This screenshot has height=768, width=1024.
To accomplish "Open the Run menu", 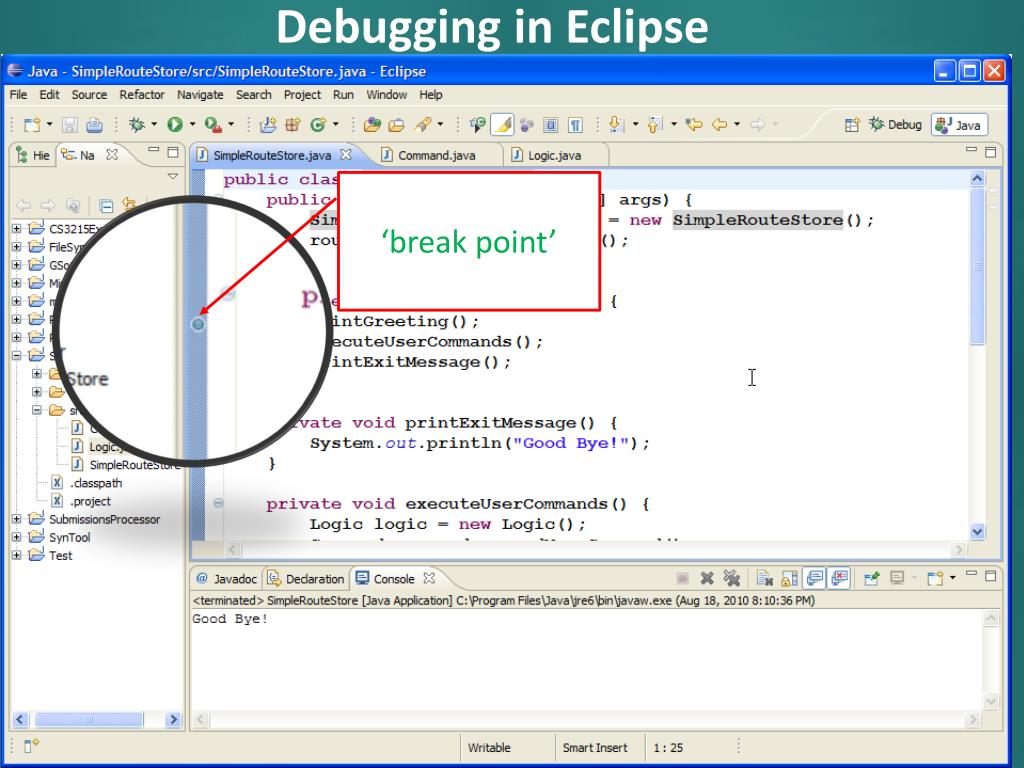I will pyautogui.click(x=344, y=95).
